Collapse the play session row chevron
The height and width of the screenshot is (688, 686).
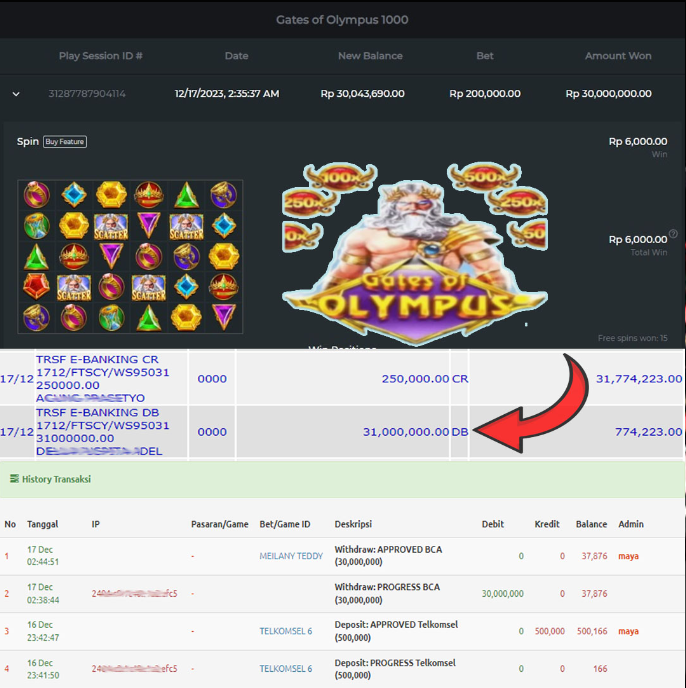tap(16, 94)
